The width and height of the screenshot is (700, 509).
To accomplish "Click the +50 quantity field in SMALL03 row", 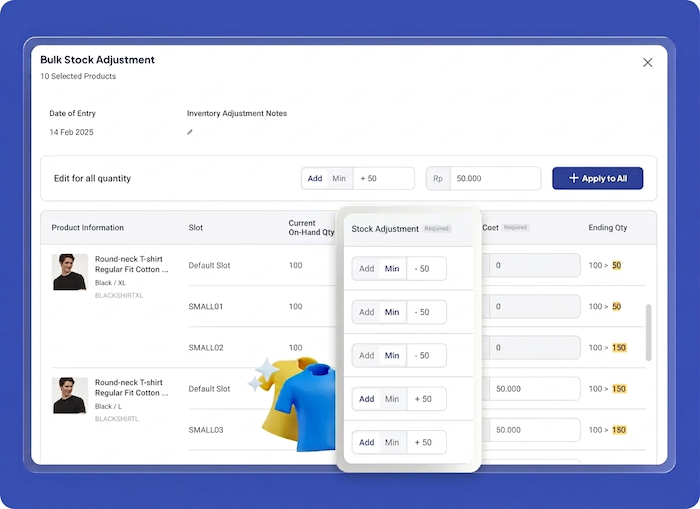I will 426,442.
